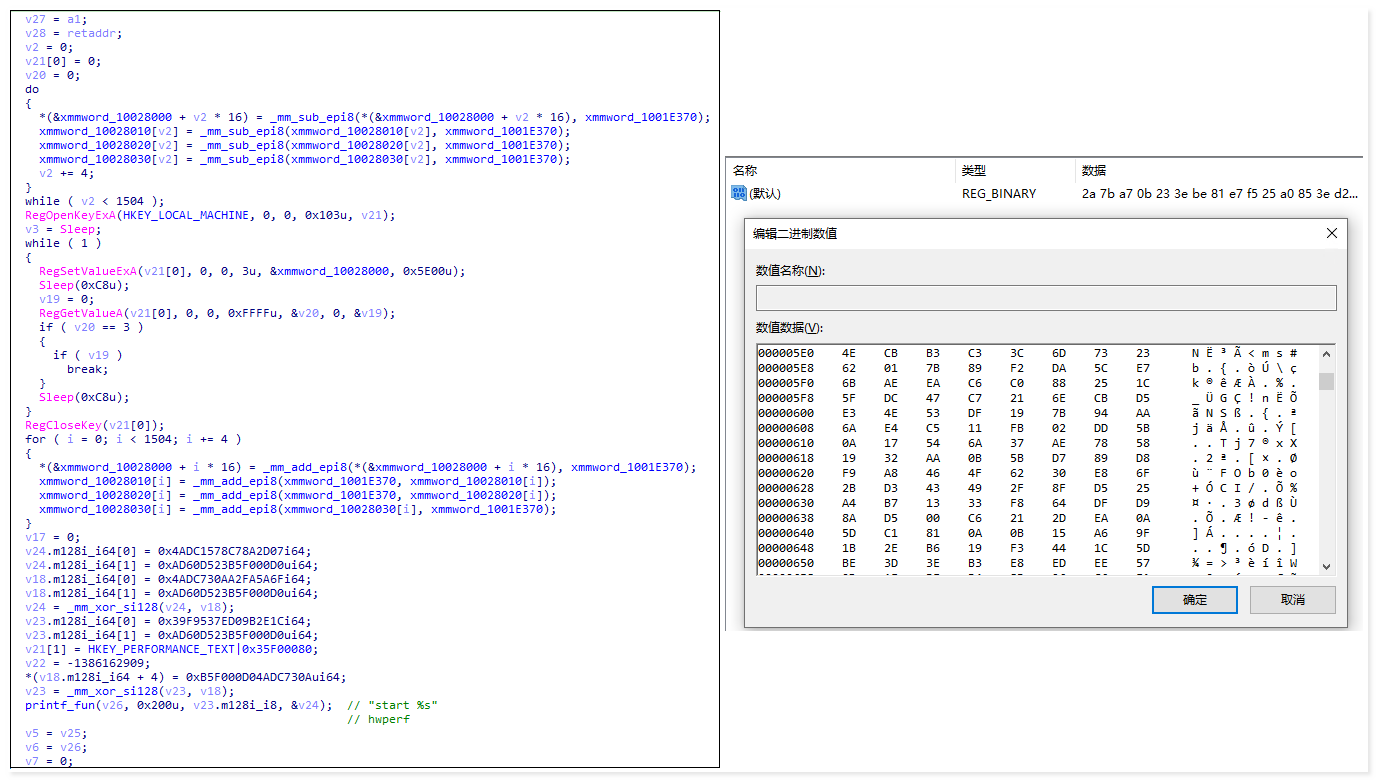1376x780 pixels.
Task: Click the RegOpenKeyExA call in code
Action: [211, 215]
